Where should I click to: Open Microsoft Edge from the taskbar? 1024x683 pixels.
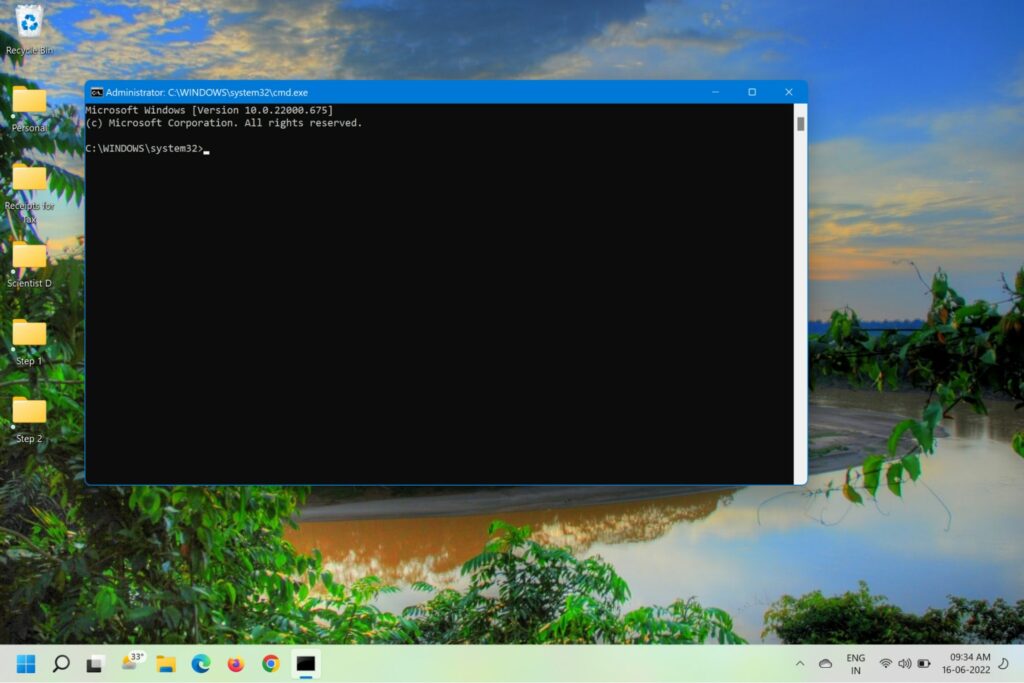[x=201, y=663]
